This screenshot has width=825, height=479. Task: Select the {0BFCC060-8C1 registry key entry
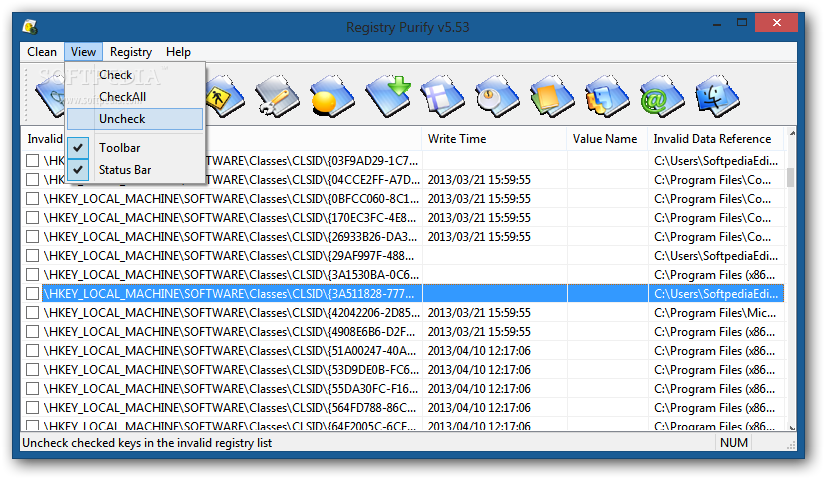pyautogui.click(x=232, y=198)
